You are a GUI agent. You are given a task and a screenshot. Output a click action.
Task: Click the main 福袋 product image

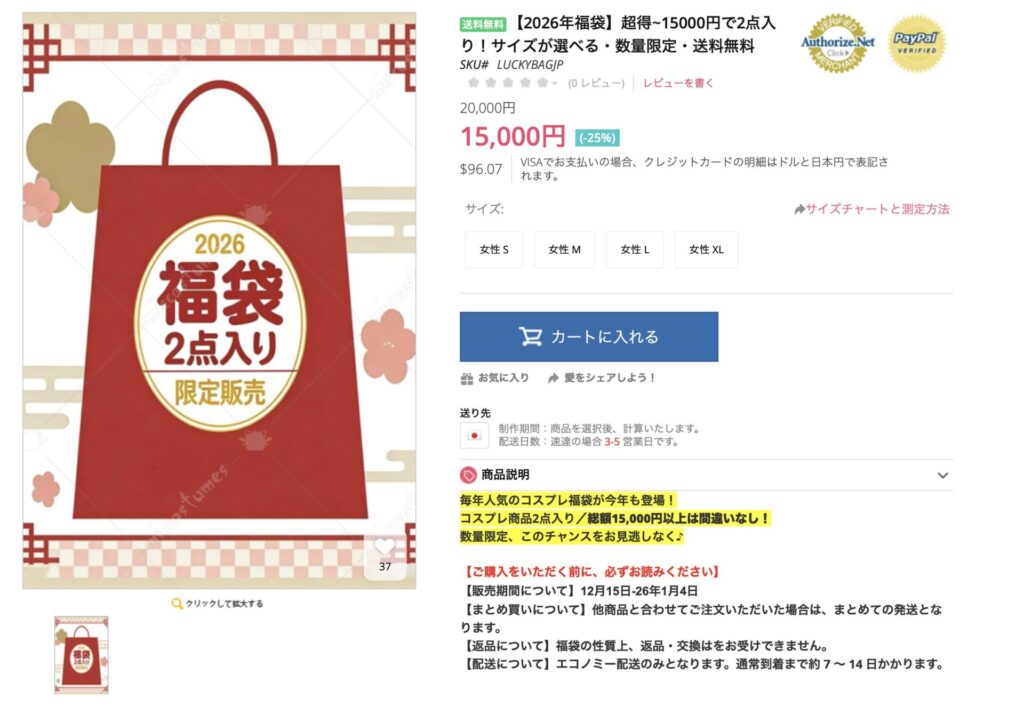click(219, 300)
